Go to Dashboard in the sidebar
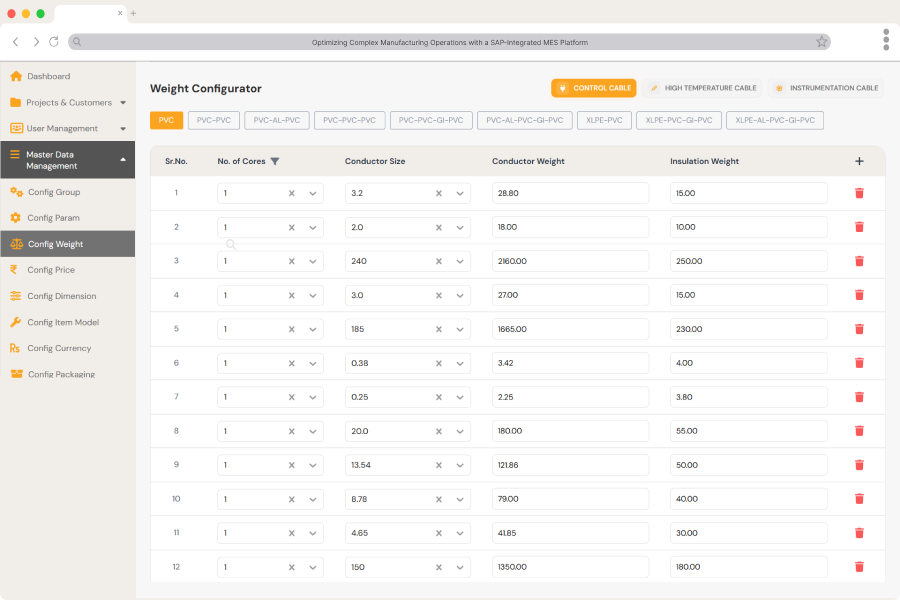Screen dimensions: 900x600 coord(48,76)
